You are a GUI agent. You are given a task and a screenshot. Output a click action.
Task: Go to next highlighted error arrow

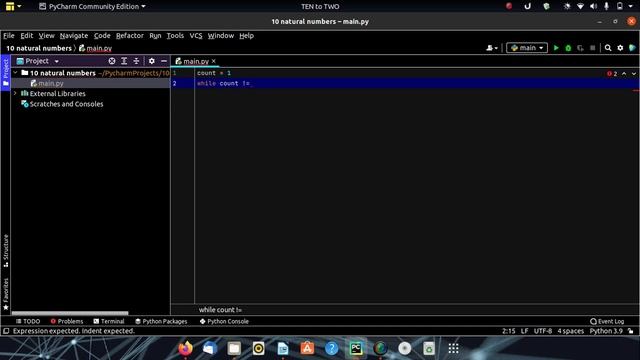click(634, 74)
